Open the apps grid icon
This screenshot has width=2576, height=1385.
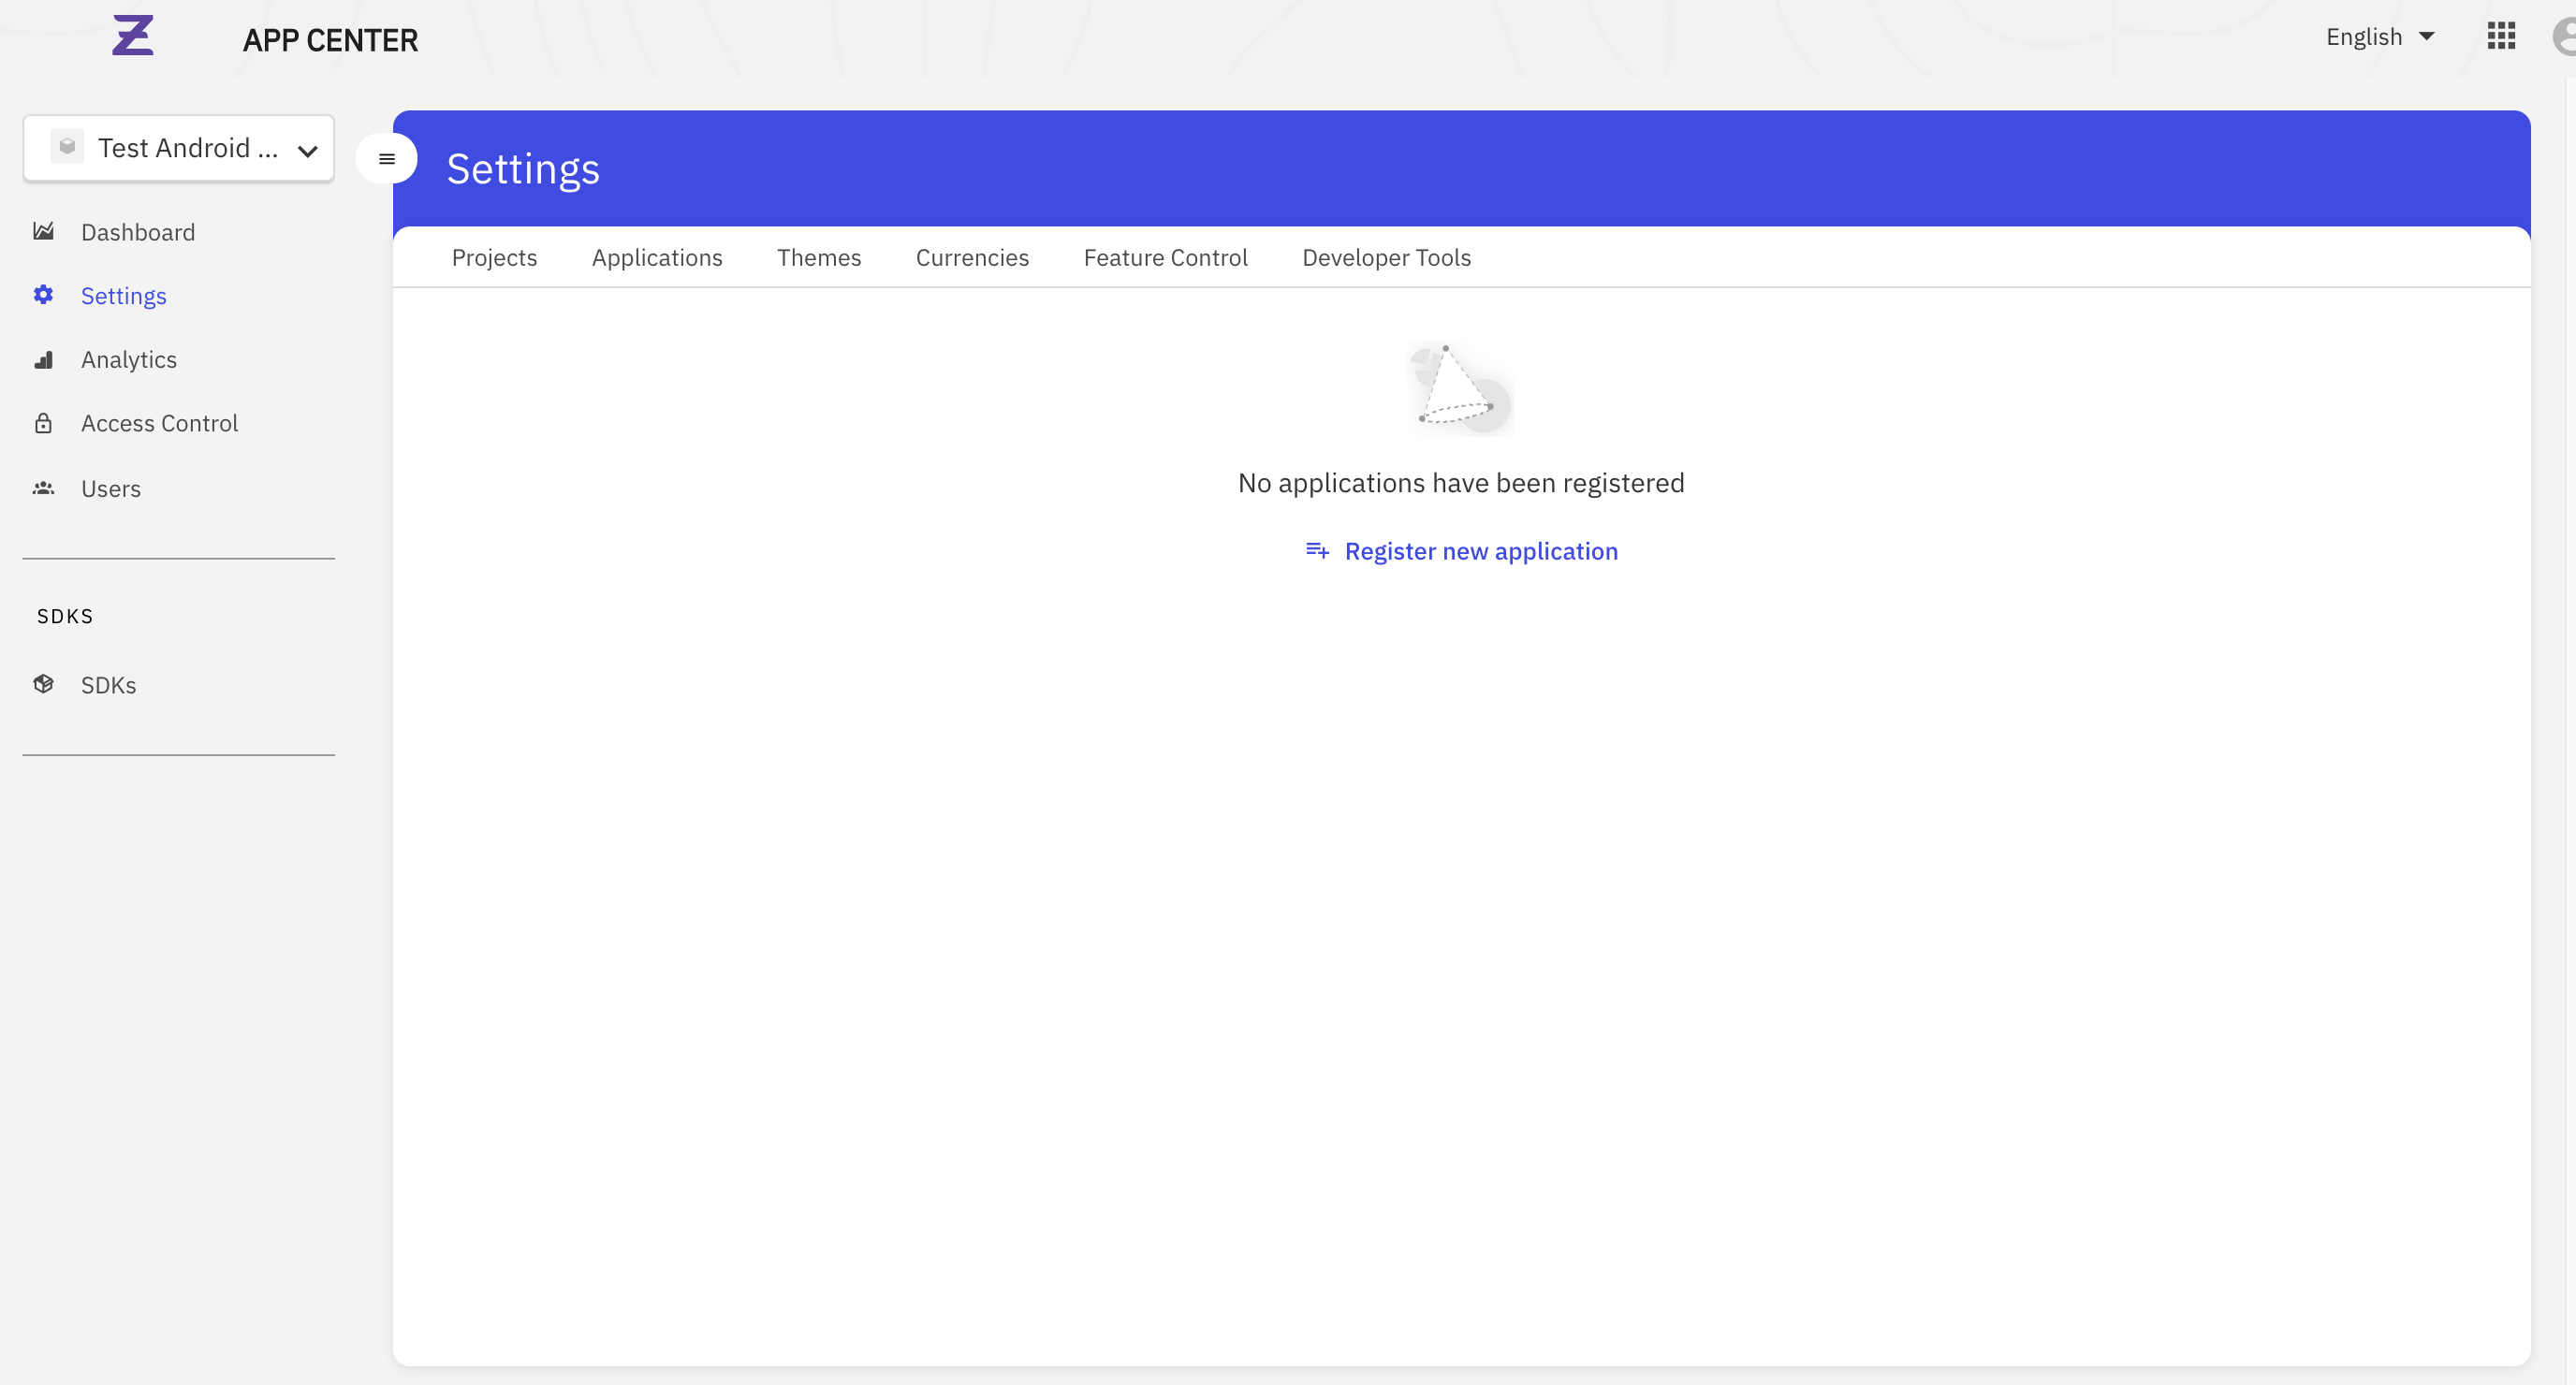(x=2501, y=36)
